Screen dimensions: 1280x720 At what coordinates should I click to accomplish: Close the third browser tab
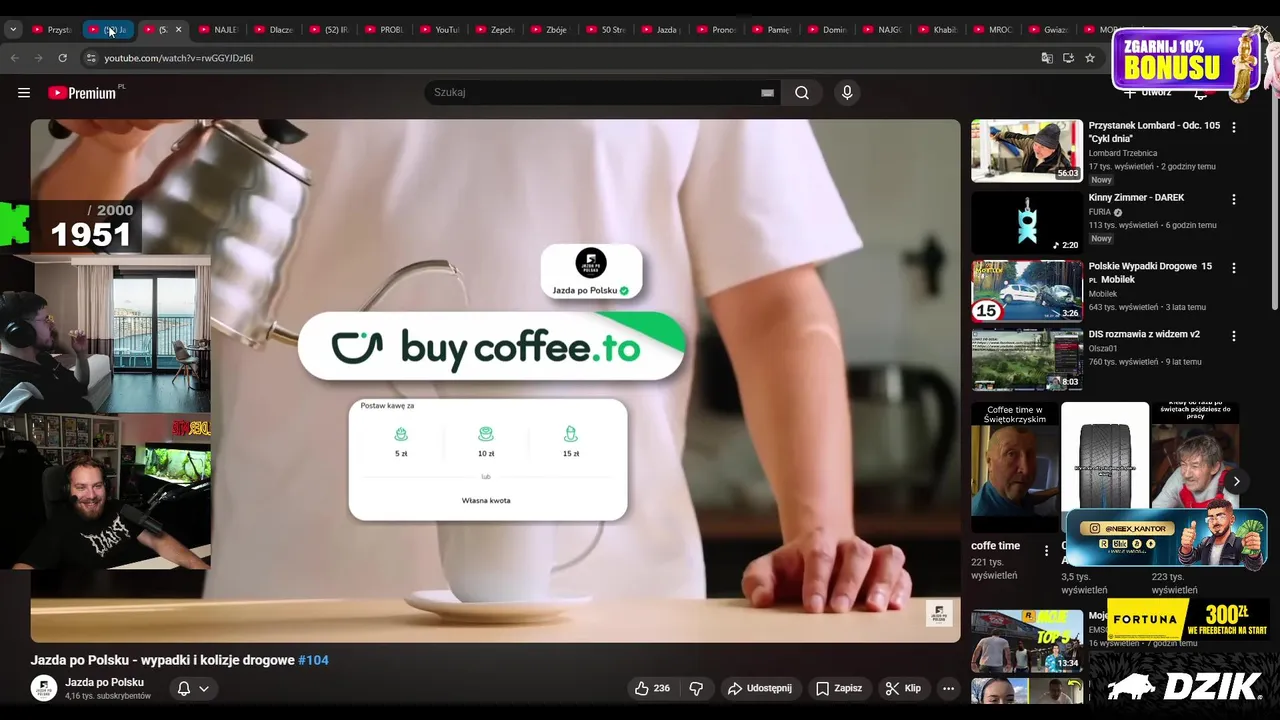pyautogui.click(x=179, y=29)
